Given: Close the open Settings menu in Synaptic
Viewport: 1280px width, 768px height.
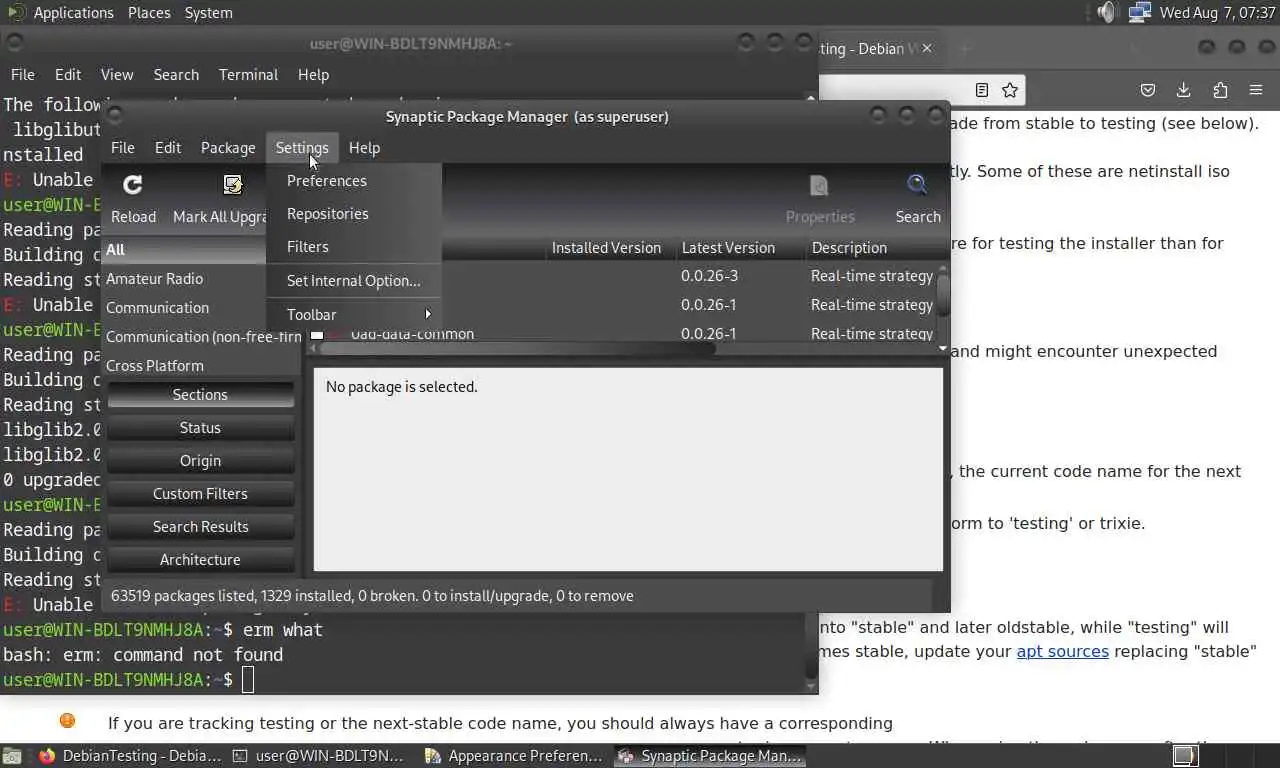Looking at the screenshot, I should pos(301,147).
